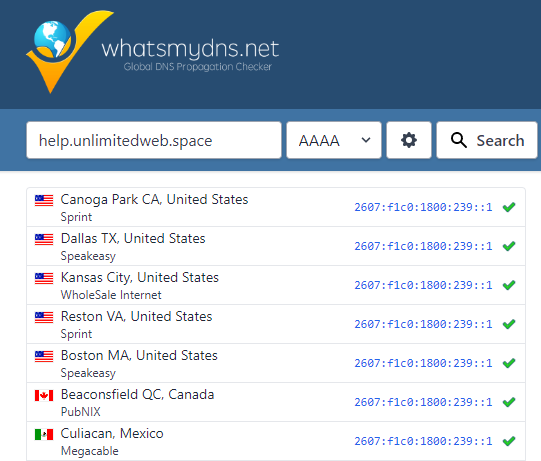541x461 pixels.
Task: Click the Canoga Park IPv6 address result
Action: [423, 207]
